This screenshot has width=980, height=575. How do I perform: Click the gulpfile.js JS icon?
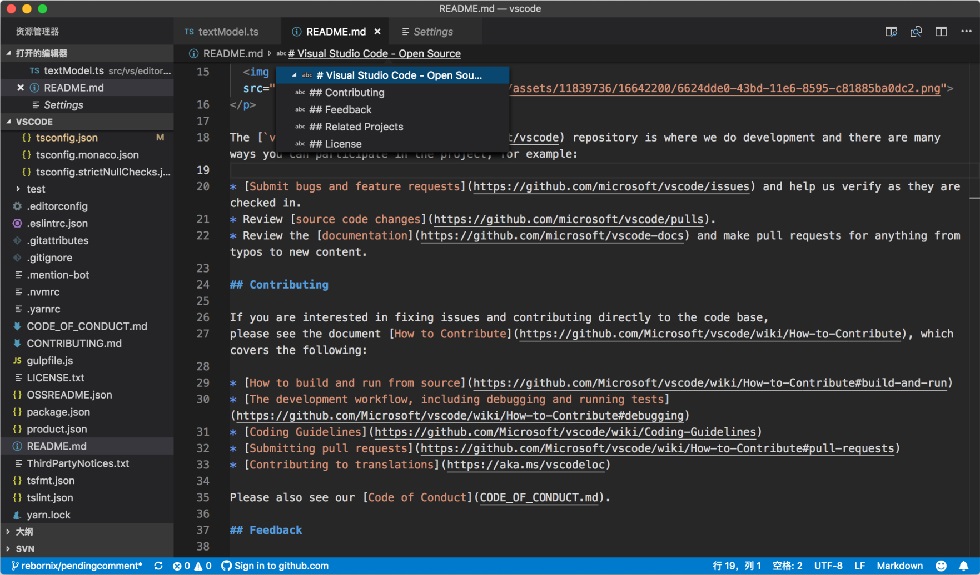coord(18,361)
